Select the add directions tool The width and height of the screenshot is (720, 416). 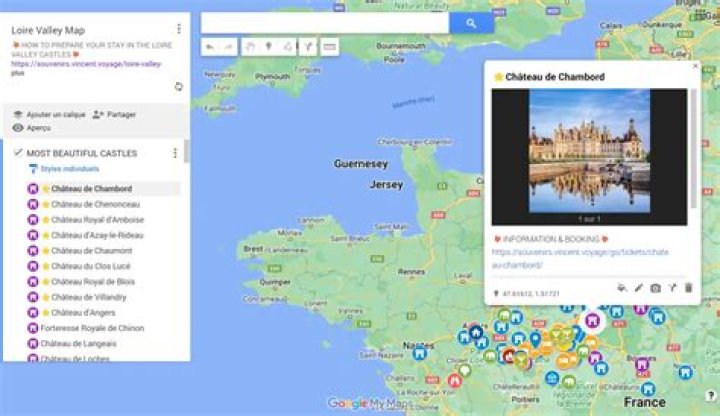tap(307, 46)
